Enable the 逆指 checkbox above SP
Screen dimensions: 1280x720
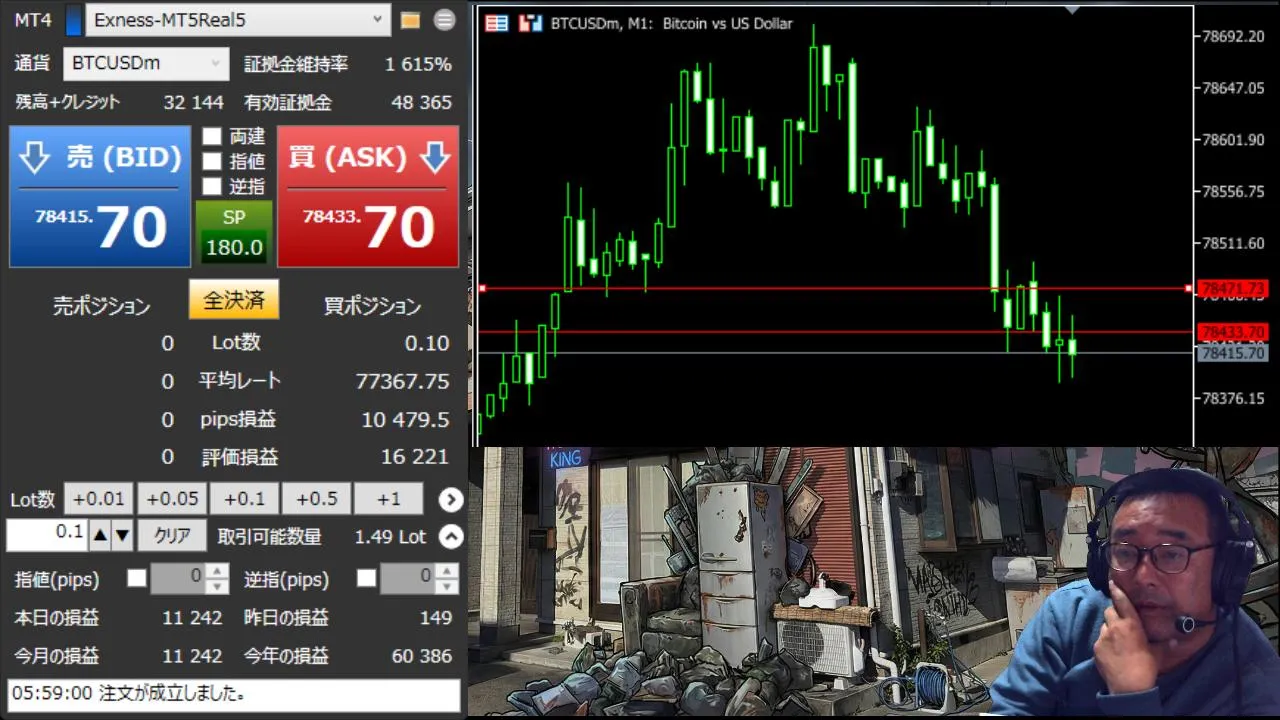click(212, 186)
